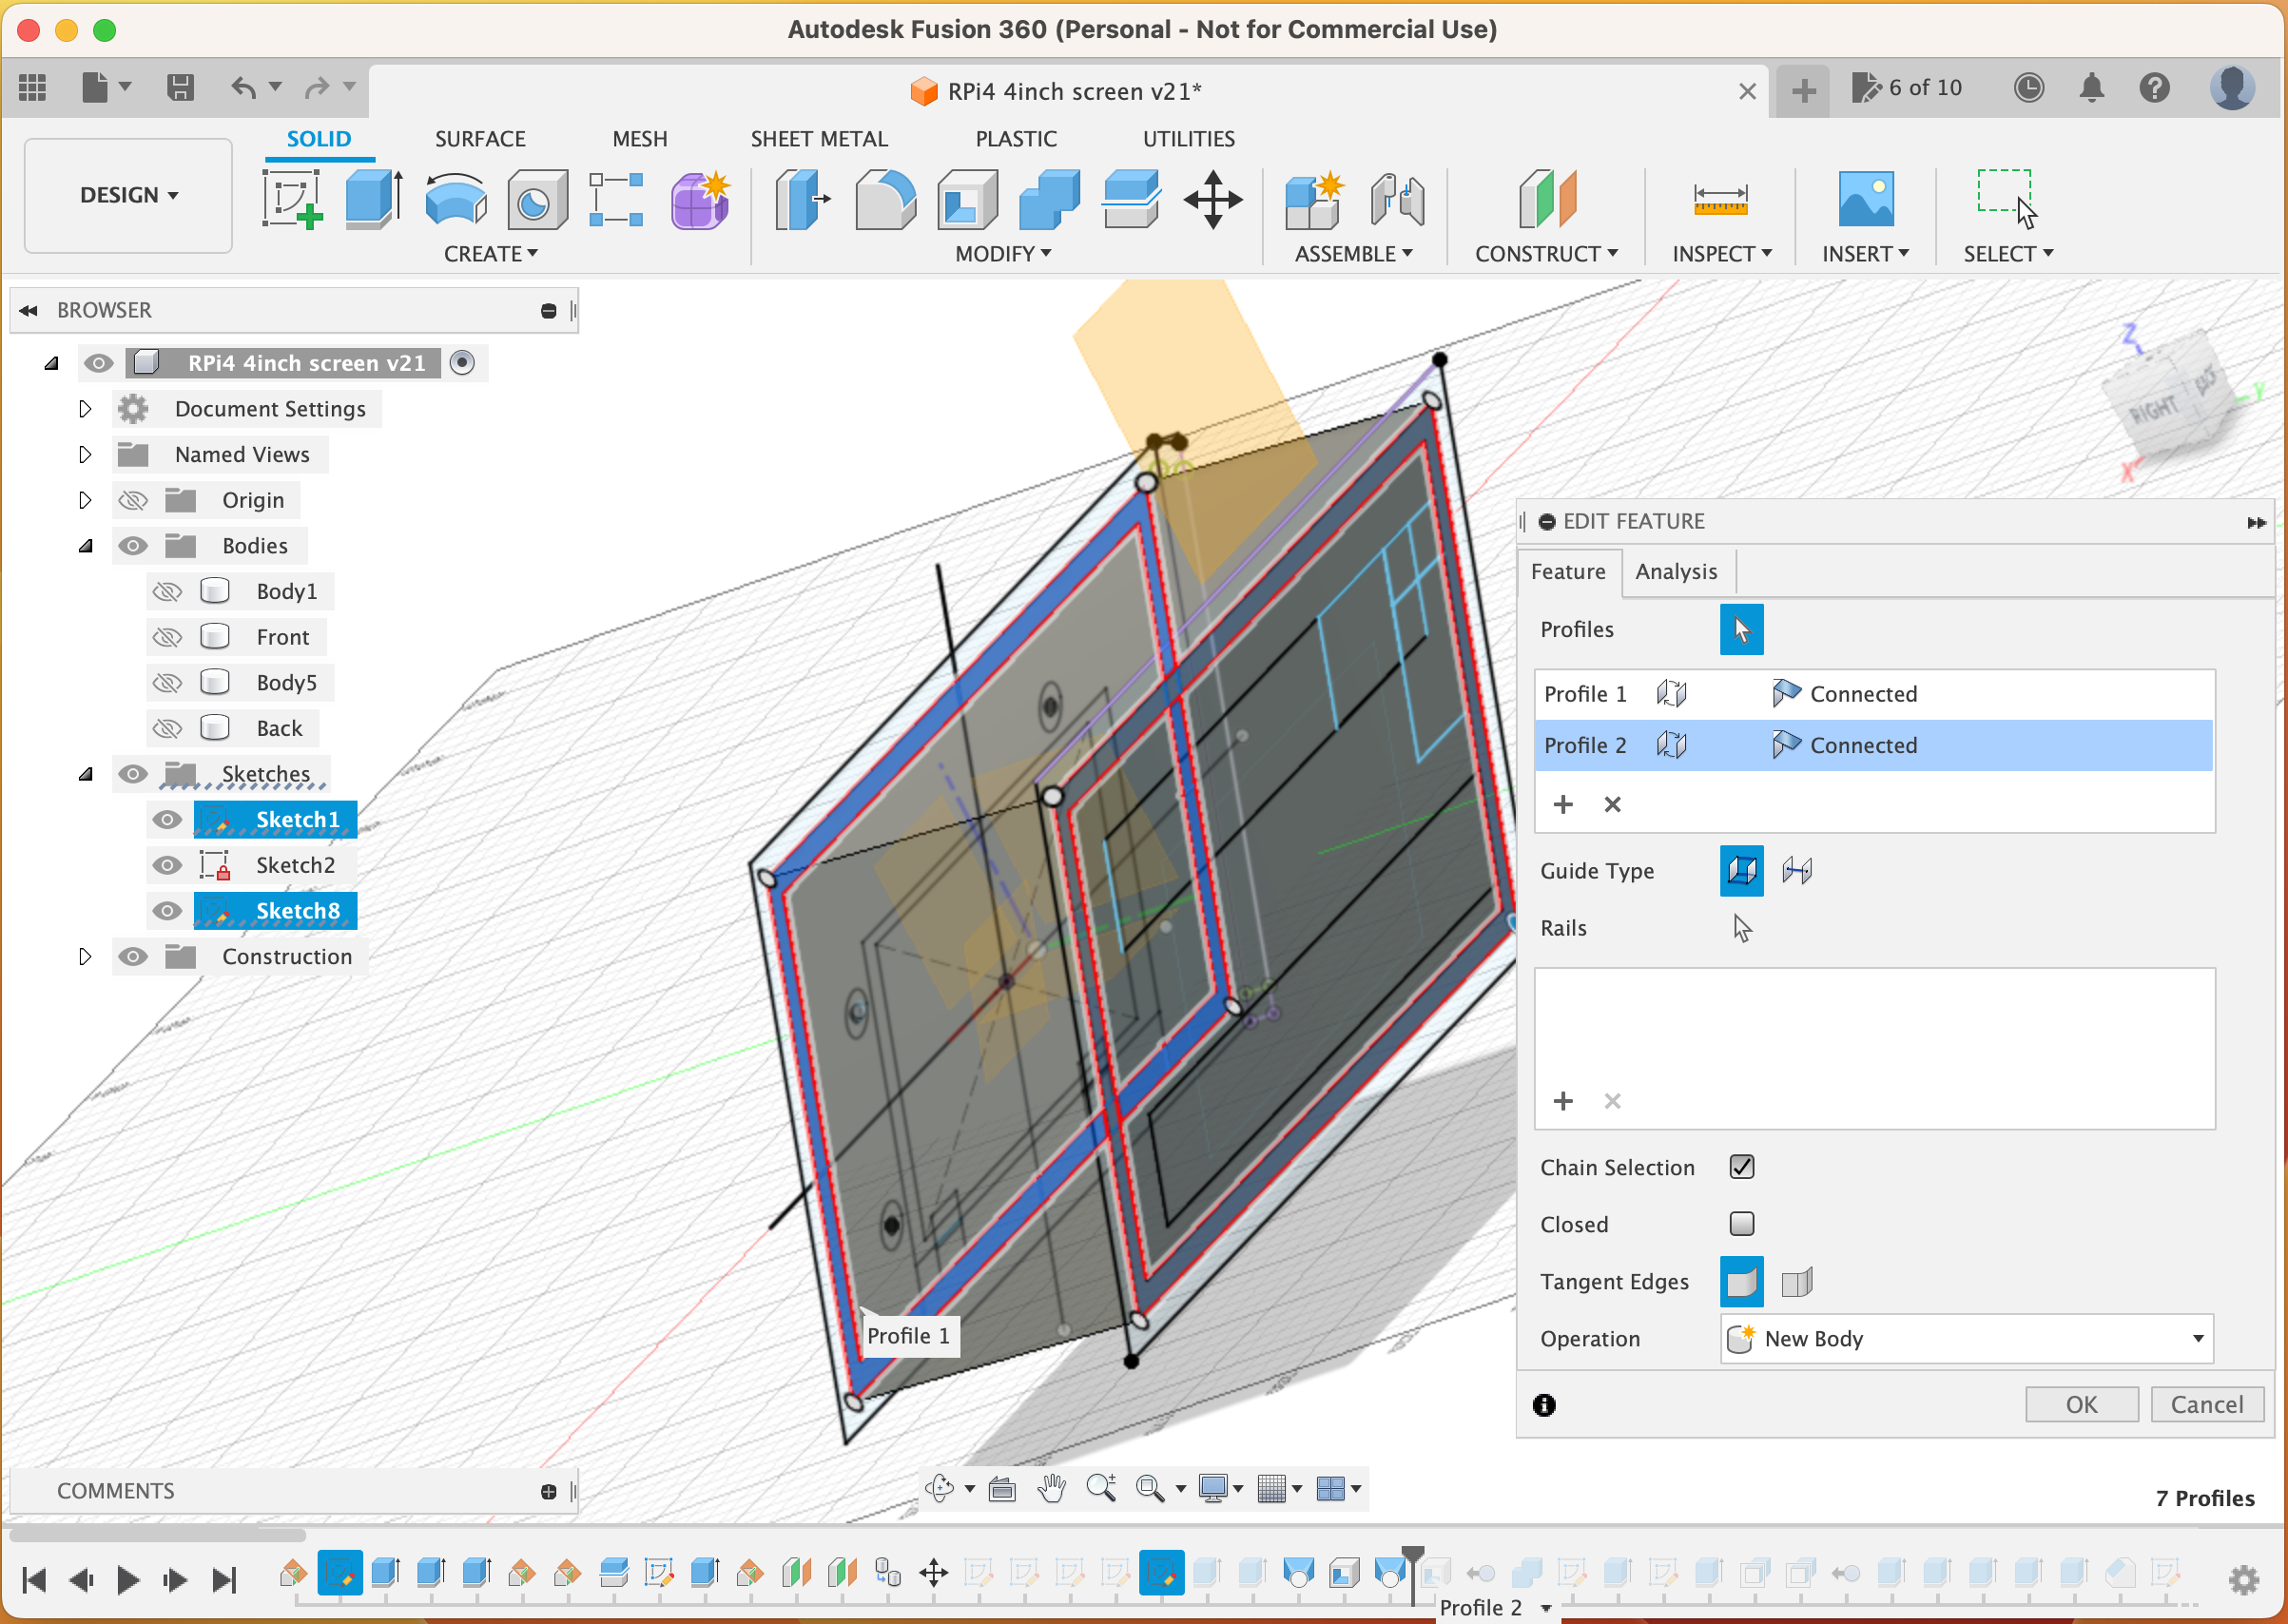Select the Midplane construct tool
This screenshot has width=2288, height=1624.
point(1547,199)
